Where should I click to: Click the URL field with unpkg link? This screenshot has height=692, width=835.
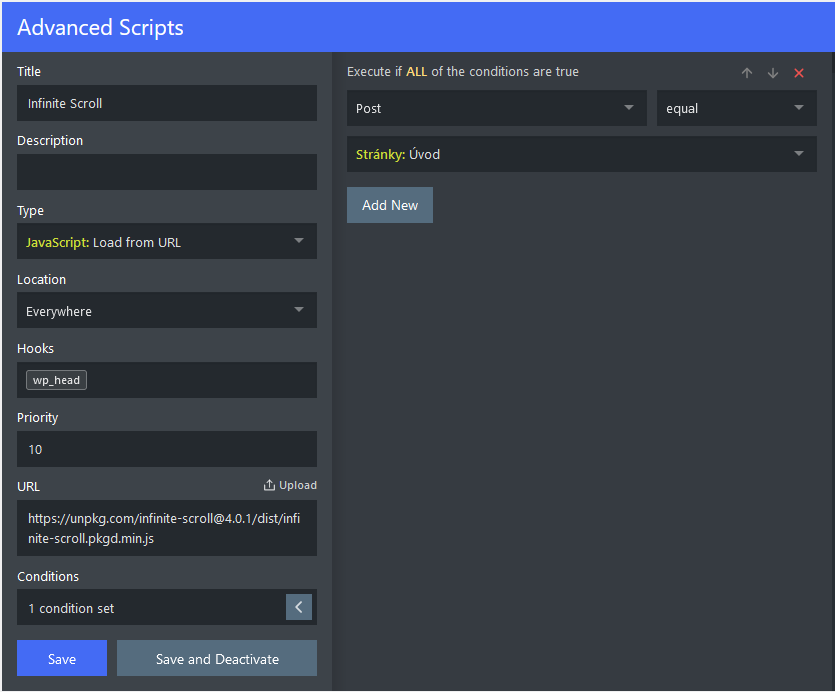(x=167, y=528)
